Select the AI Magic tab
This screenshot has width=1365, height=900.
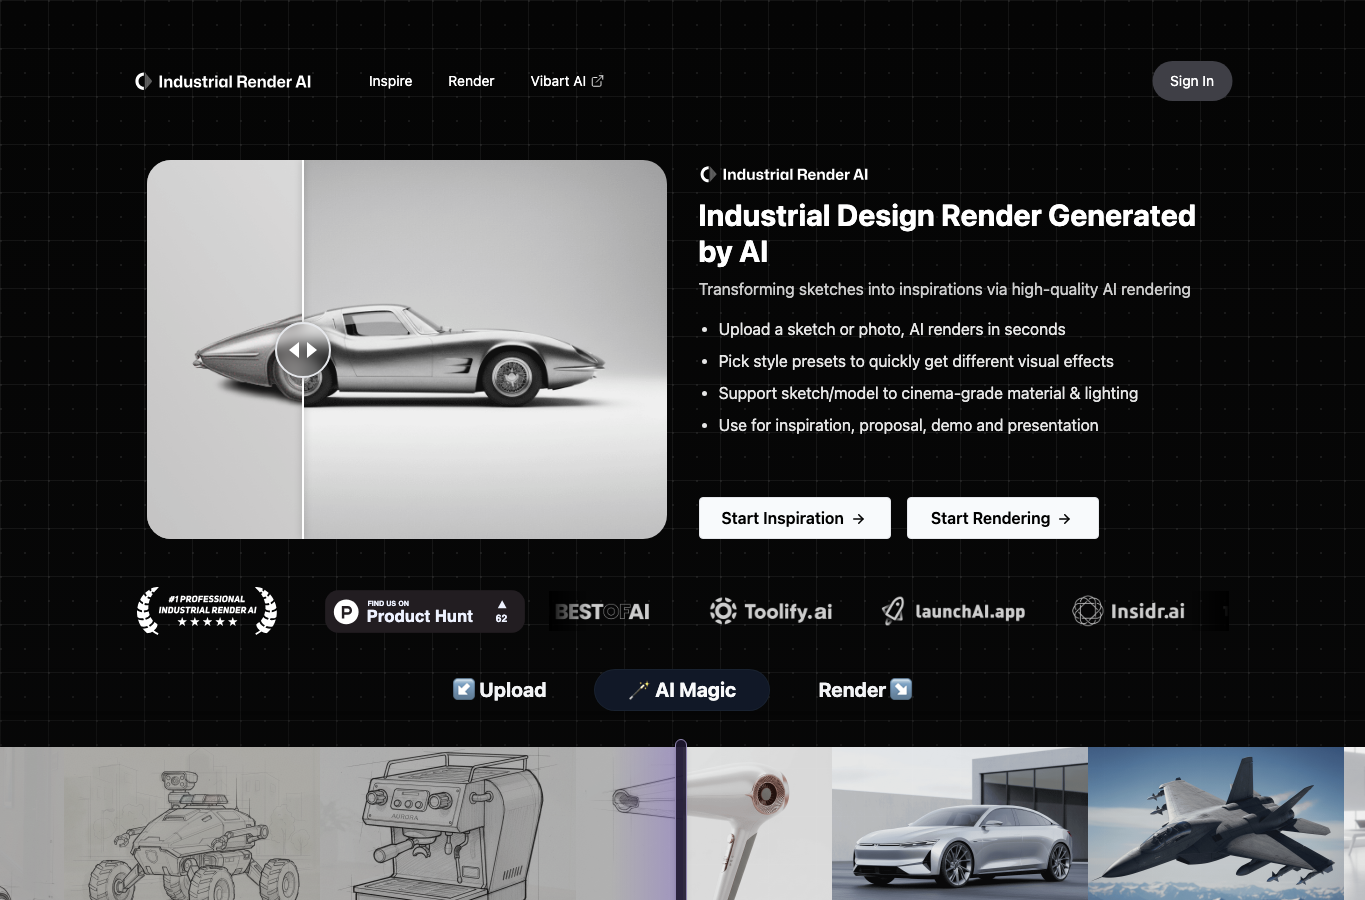[x=682, y=690]
